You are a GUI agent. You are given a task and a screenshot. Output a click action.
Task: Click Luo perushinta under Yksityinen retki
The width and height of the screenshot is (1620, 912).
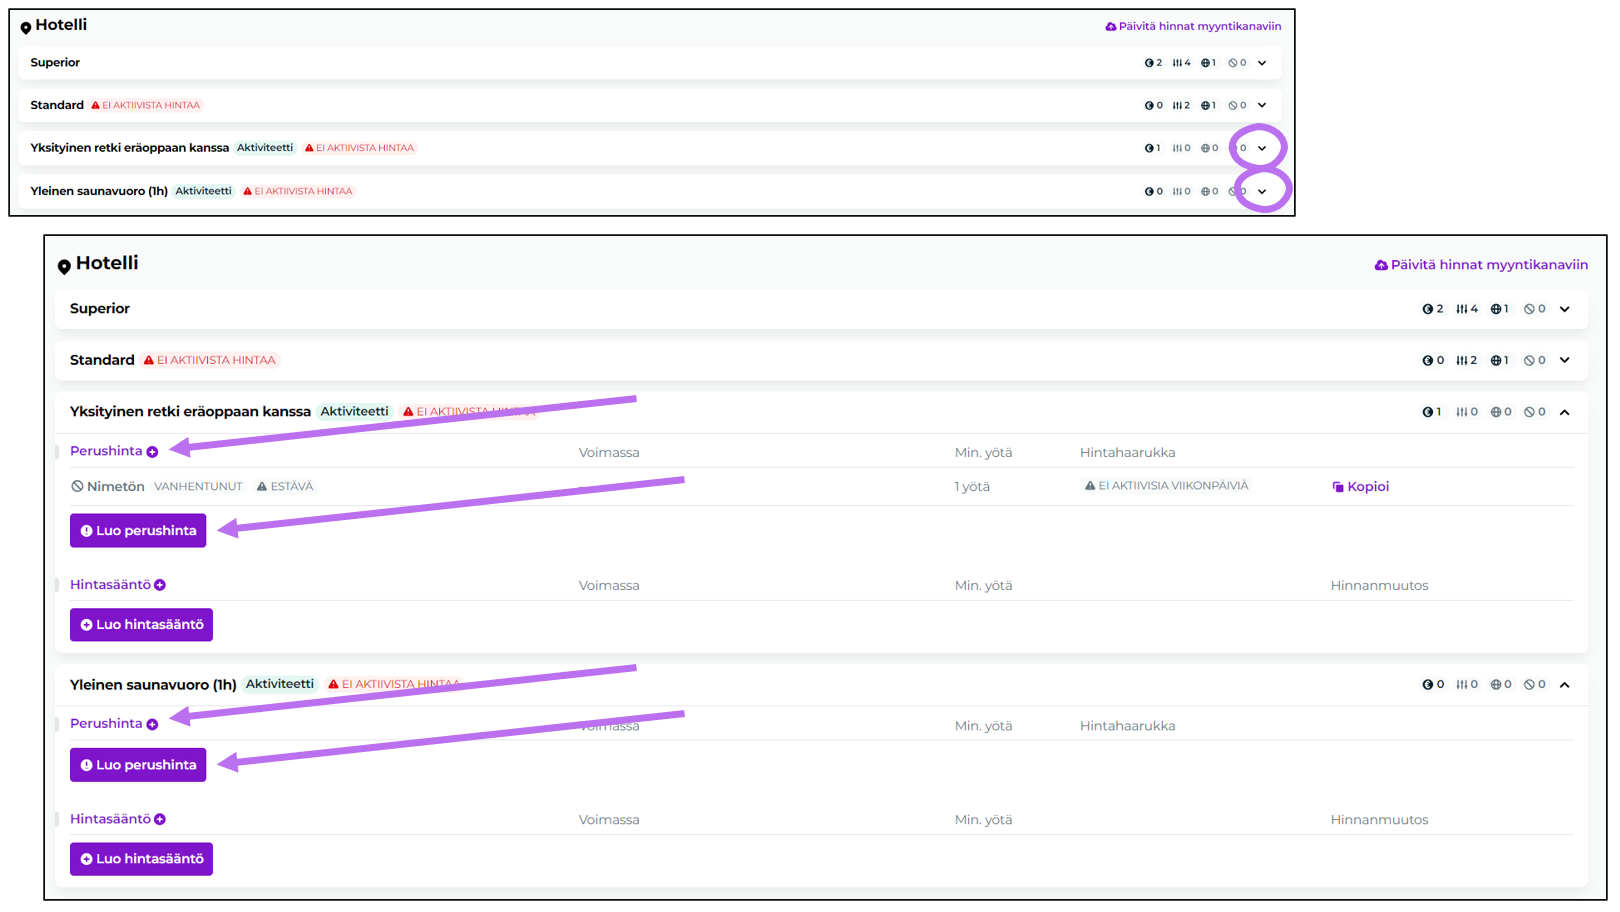[x=138, y=530]
